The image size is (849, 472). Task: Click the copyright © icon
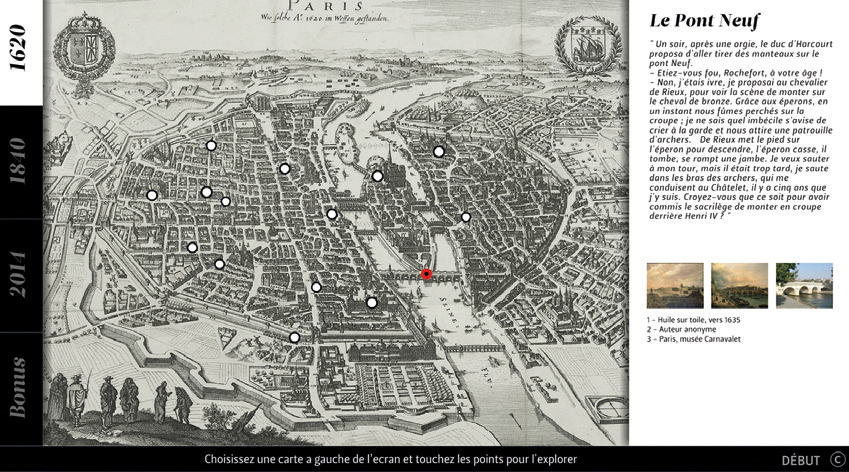838,460
